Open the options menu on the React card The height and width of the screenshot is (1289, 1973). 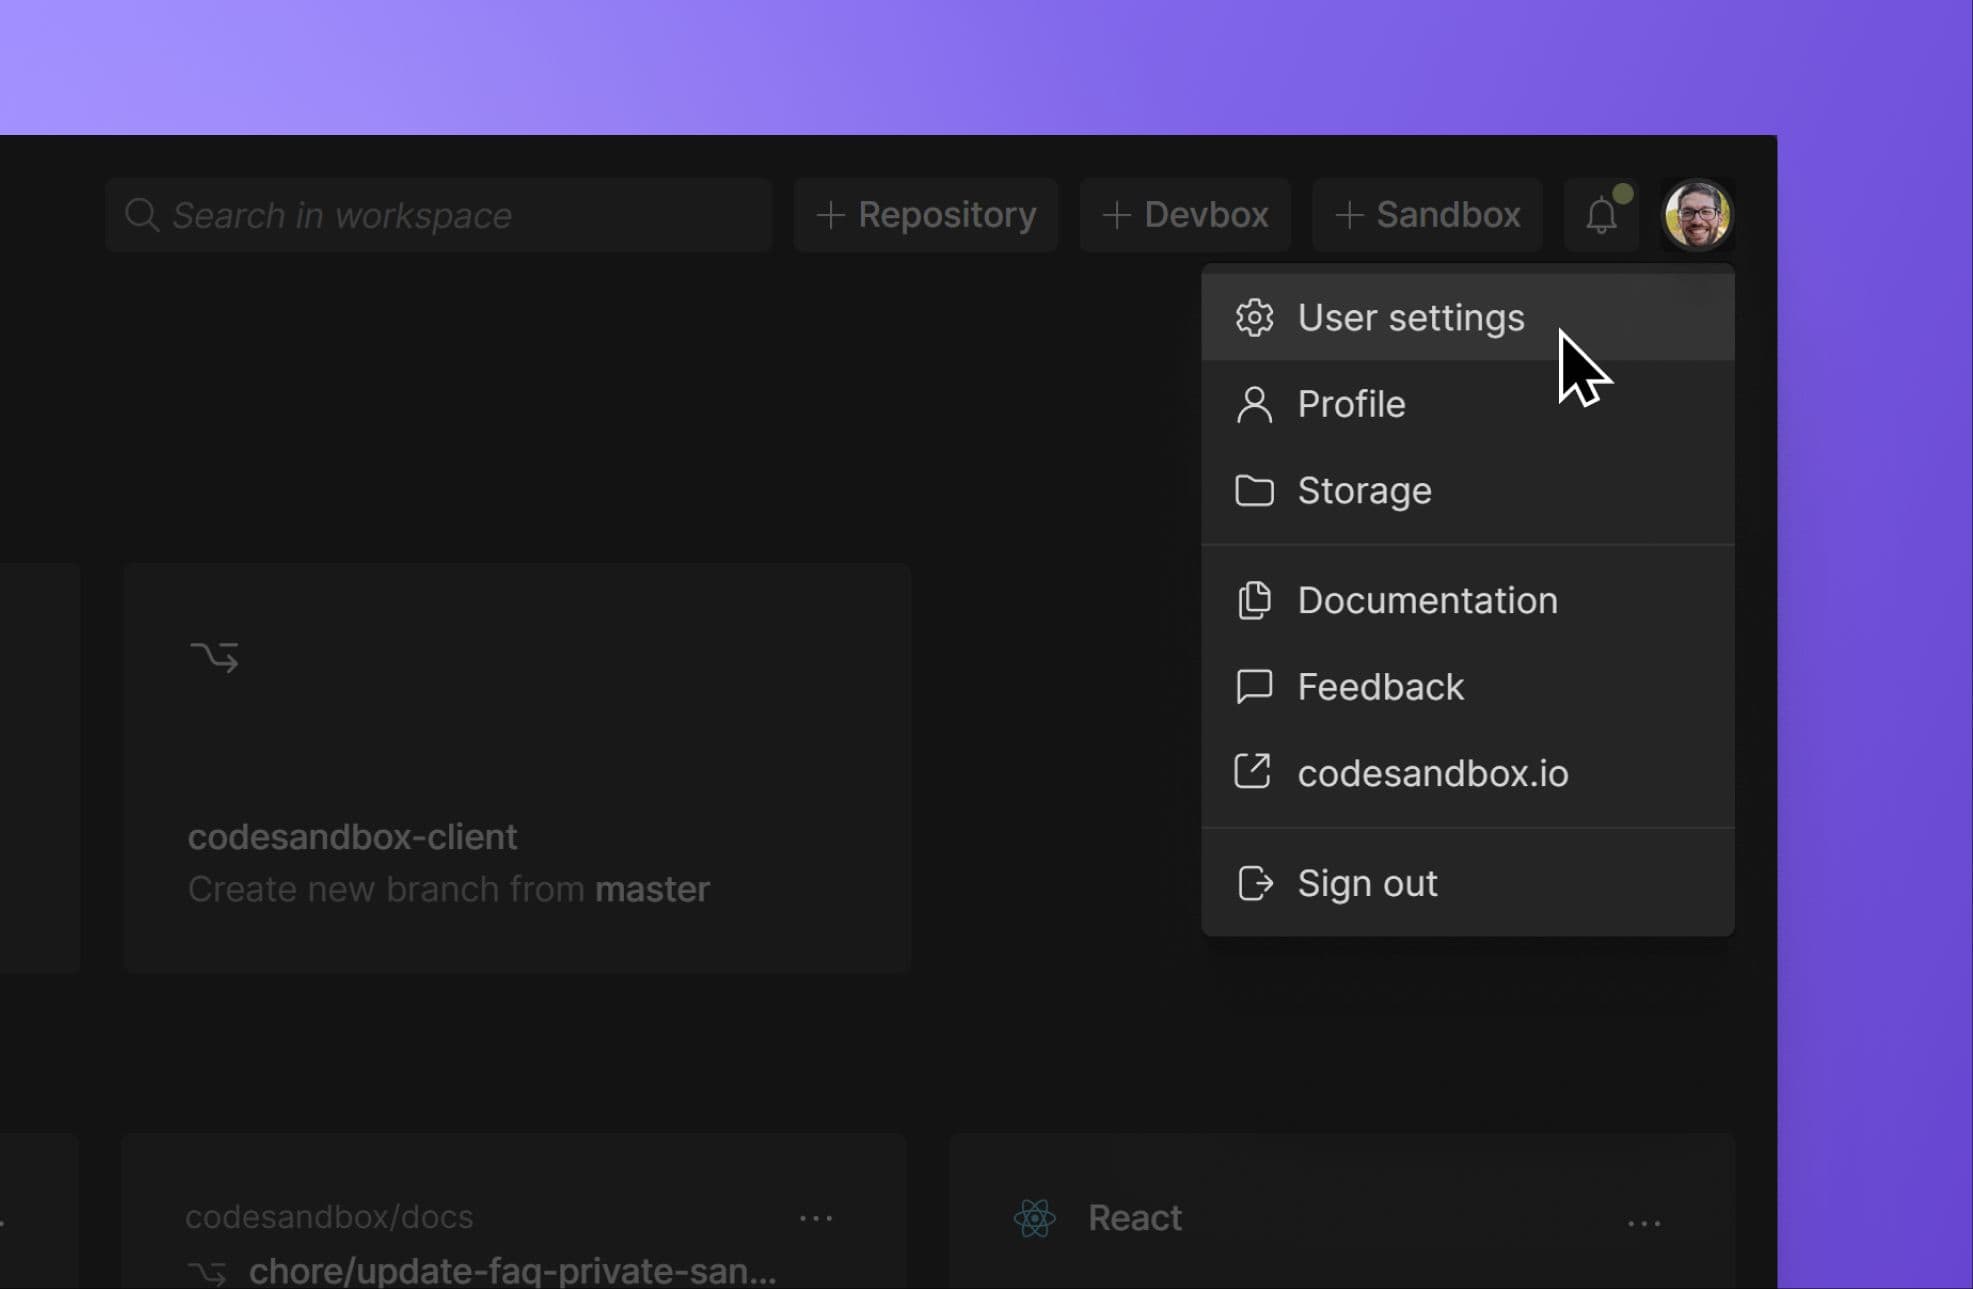coord(1645,1222)
